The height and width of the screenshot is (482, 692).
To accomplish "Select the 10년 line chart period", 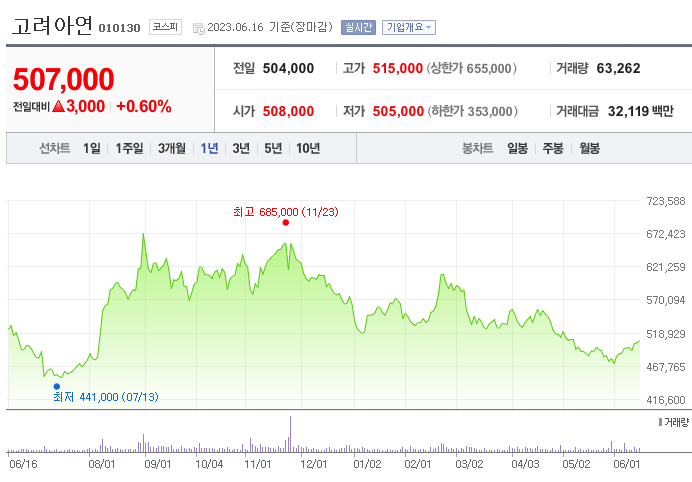I will tap(308, 148).
